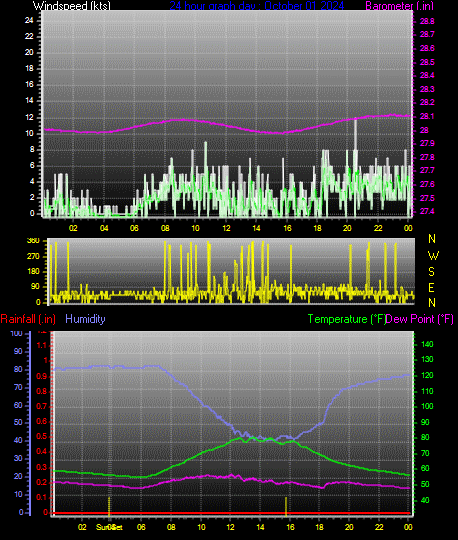Click hour 08 on the windspeed chart time axis
Viewport: 458px width, 540px height.
pyautogui.click(x=165, y=228)
